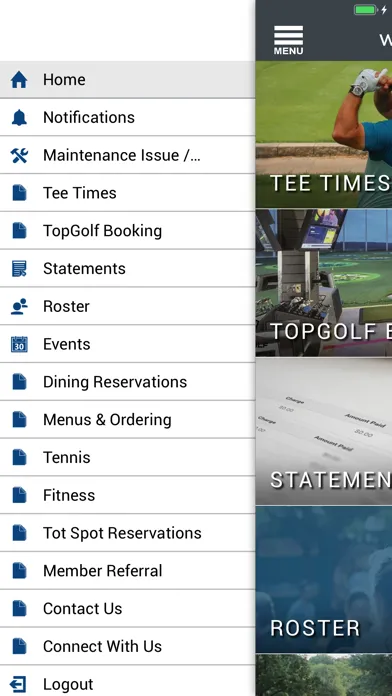
Task: Tap the Events calendar icon
Action: click(19, 344)
